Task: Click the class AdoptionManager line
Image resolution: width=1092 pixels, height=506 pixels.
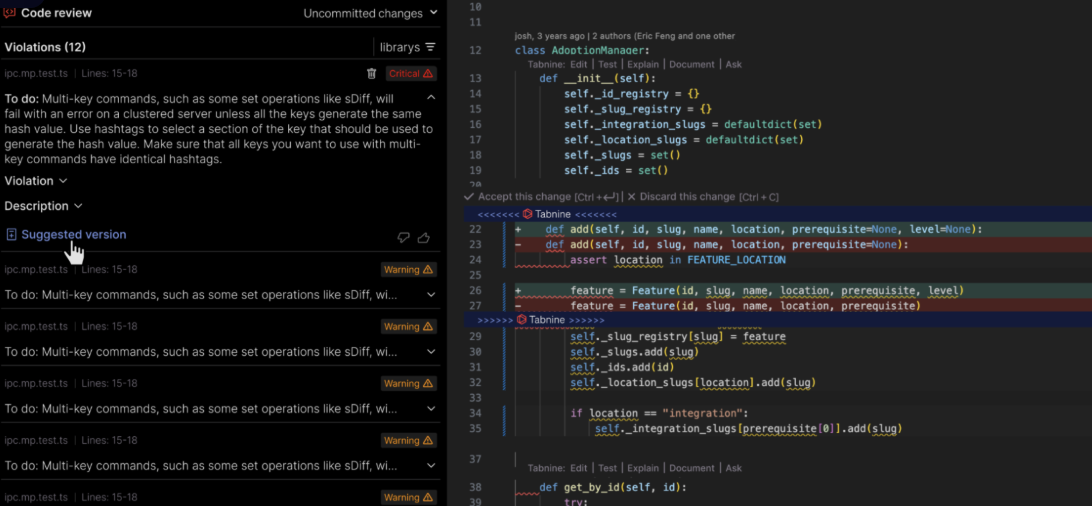Action: click(582, 50)
